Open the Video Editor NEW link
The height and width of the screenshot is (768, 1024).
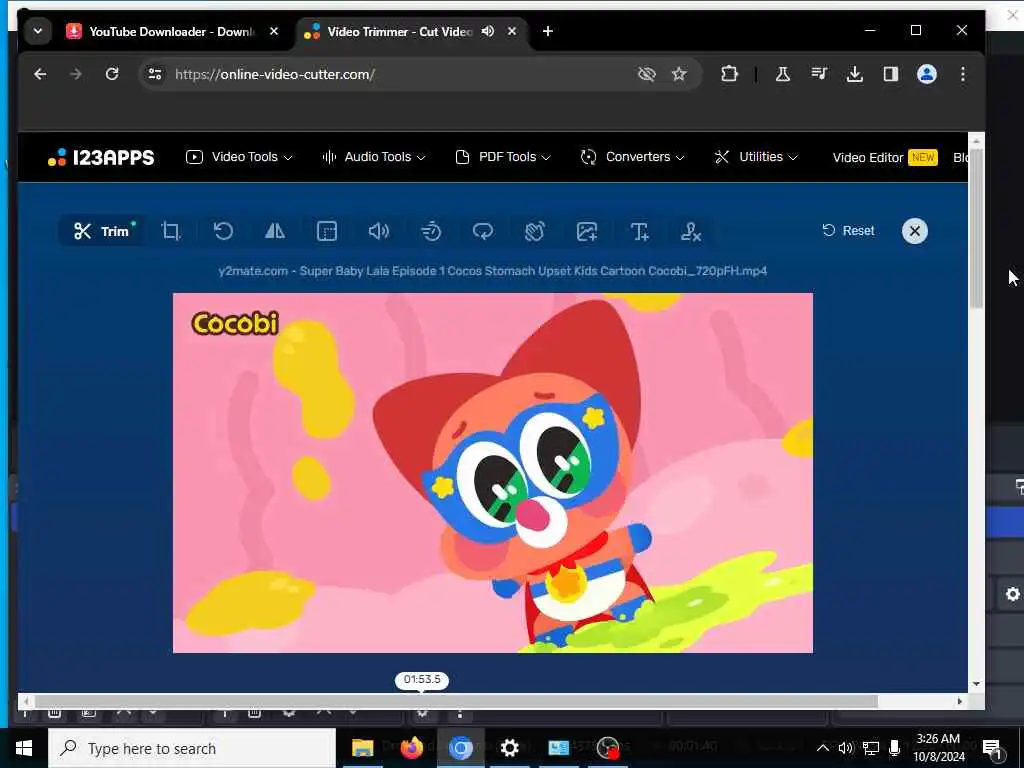click(885, 157)
